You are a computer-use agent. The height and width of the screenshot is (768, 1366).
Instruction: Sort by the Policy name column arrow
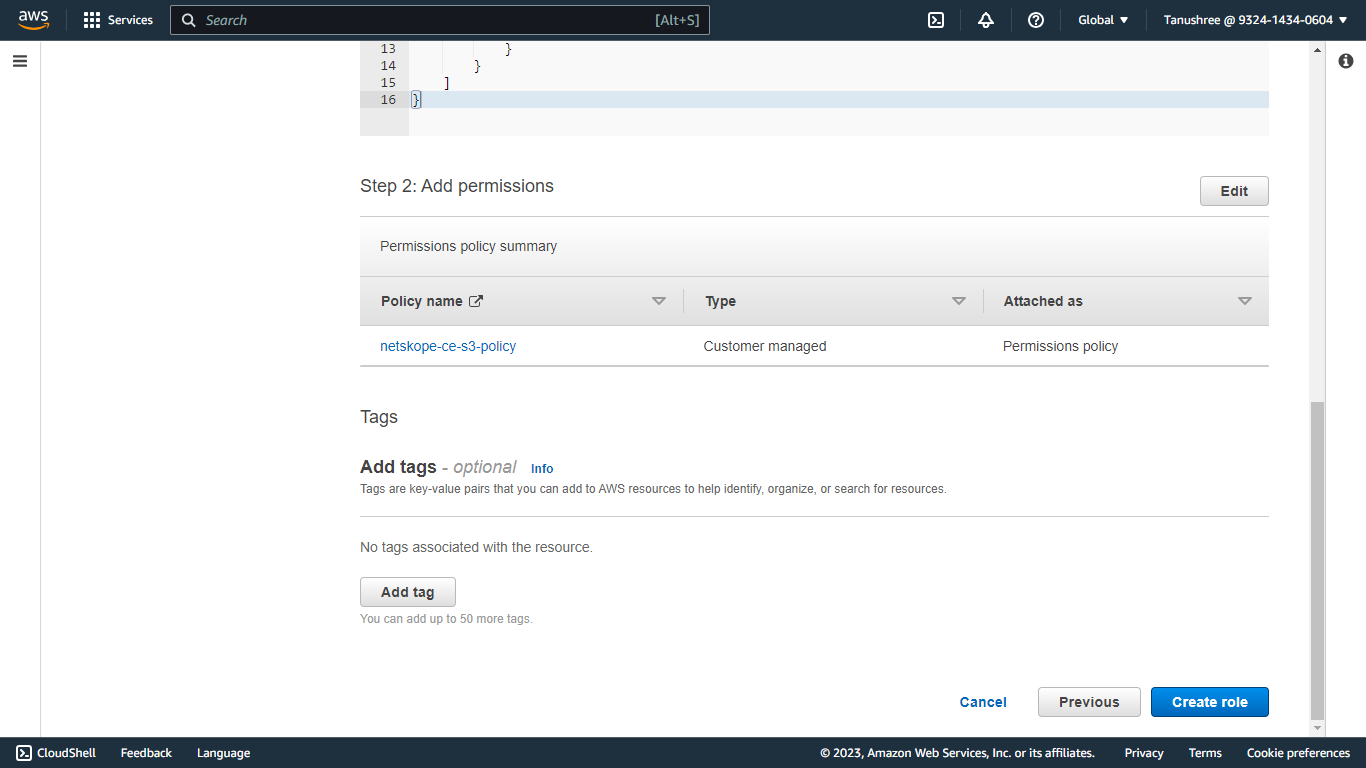tap(659, 301)
